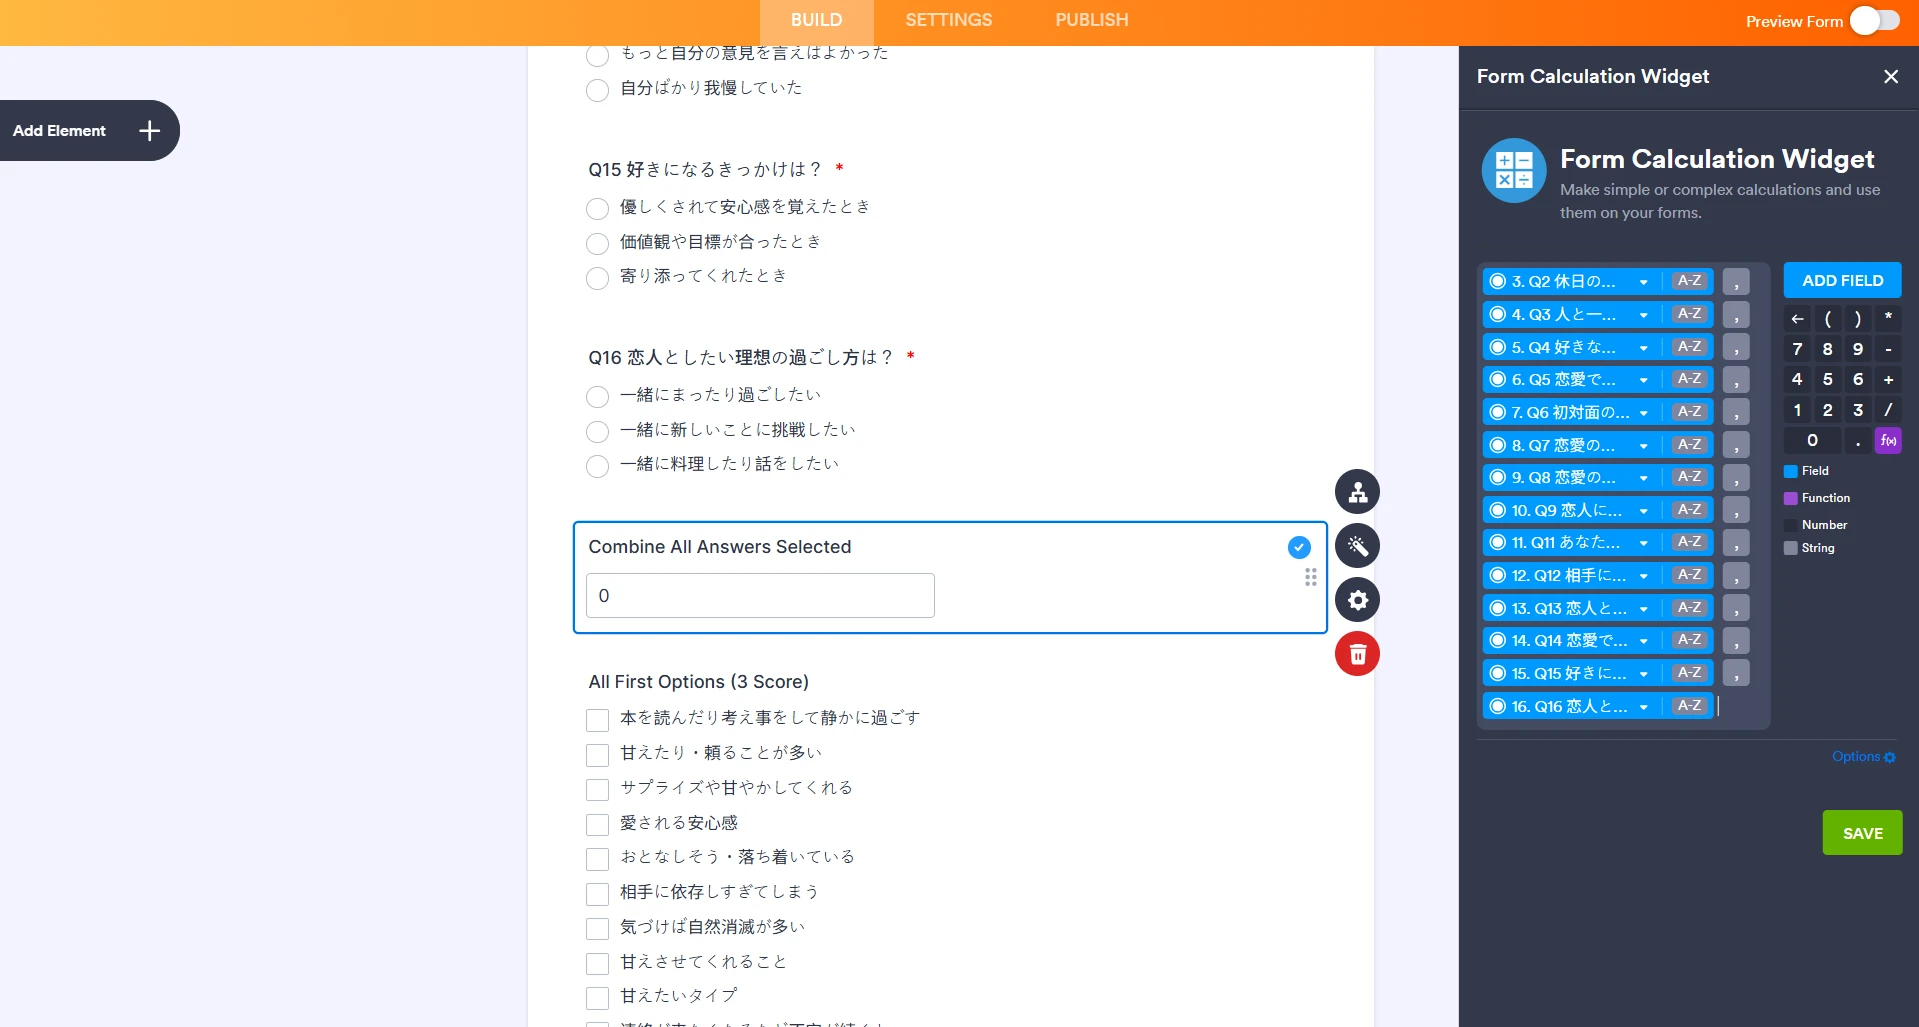Viewport: 1919px width, 1027px height.
Task: Click inside the calculation input showing 0
Action: [x=759, y=595]
